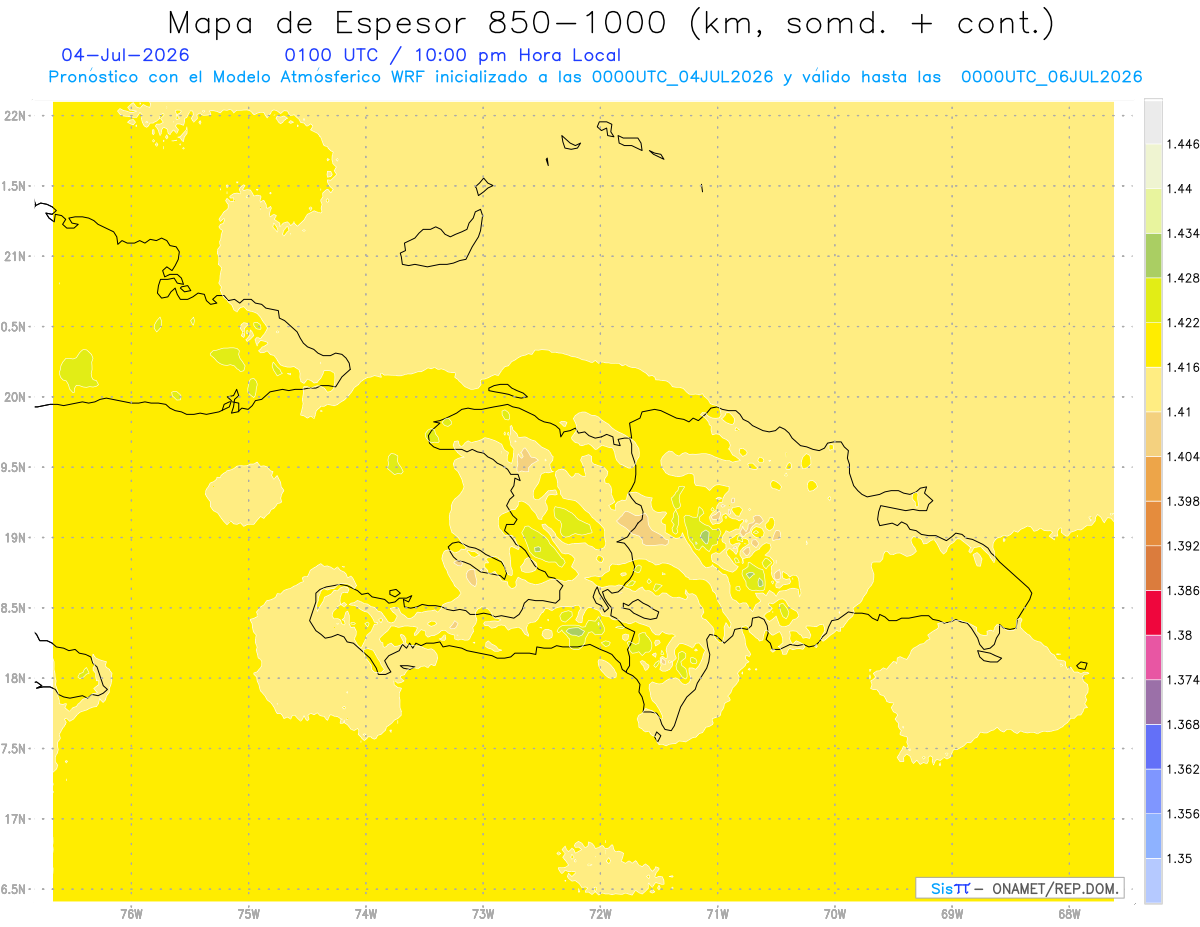Click the legend value "1.38"
1200x927 pixels.
(x=1180, y=635)
